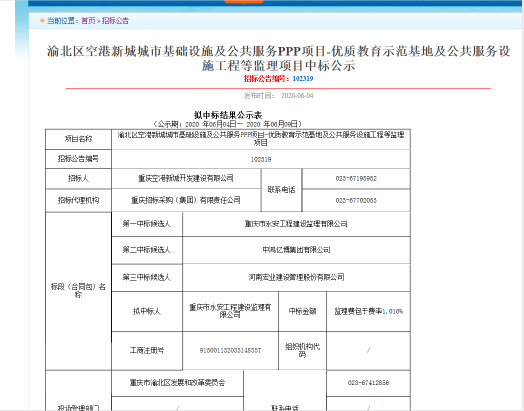Select the 组织机构代码 label cell
The height and width of the screenshot is (411, 524).
click(x=302, y=351)
